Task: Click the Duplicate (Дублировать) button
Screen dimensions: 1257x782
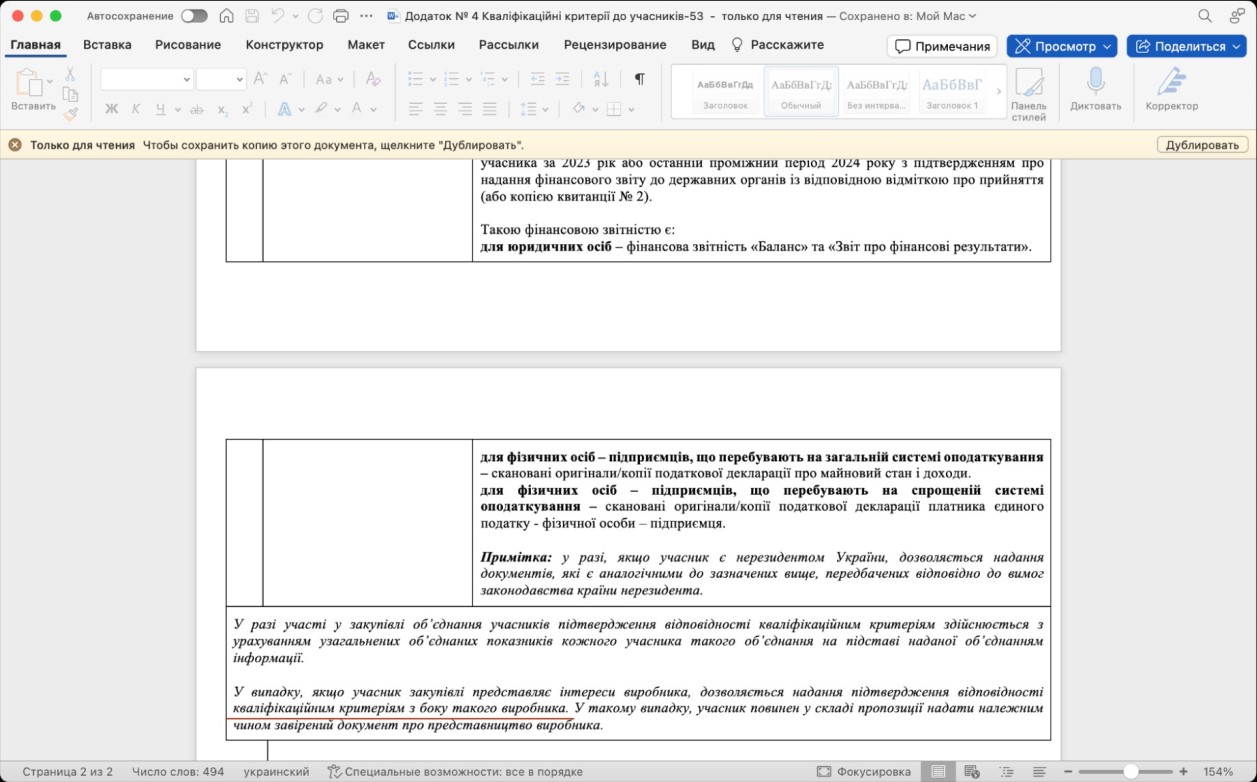Action: (x=1202, y=145)
